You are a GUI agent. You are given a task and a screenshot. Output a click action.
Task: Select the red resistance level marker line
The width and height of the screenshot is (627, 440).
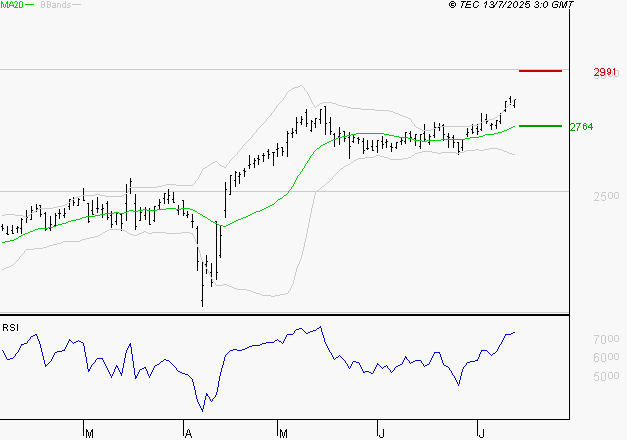540,71
